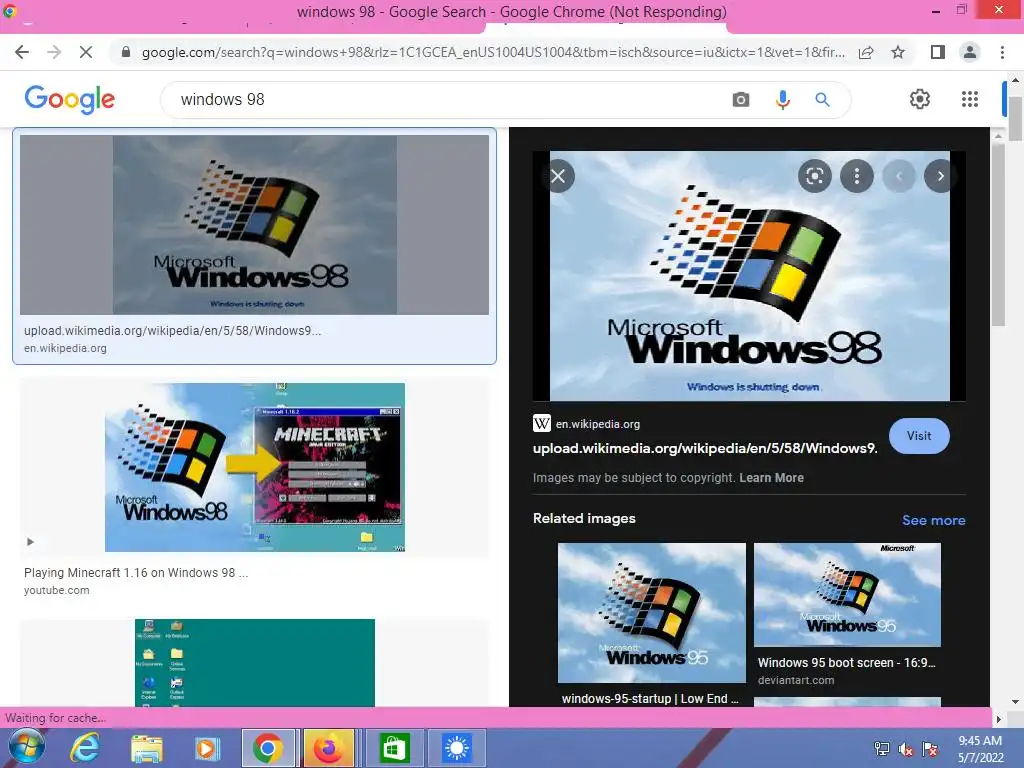Open the blue sun icon app on taskbar

point(456,748)
